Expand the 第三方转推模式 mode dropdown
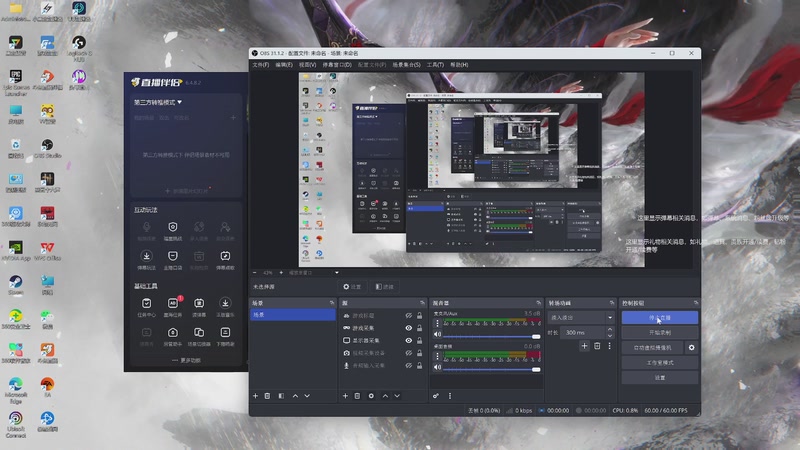Screen dimensions: 800x450 pyautogui.click(x=158, y=102)
